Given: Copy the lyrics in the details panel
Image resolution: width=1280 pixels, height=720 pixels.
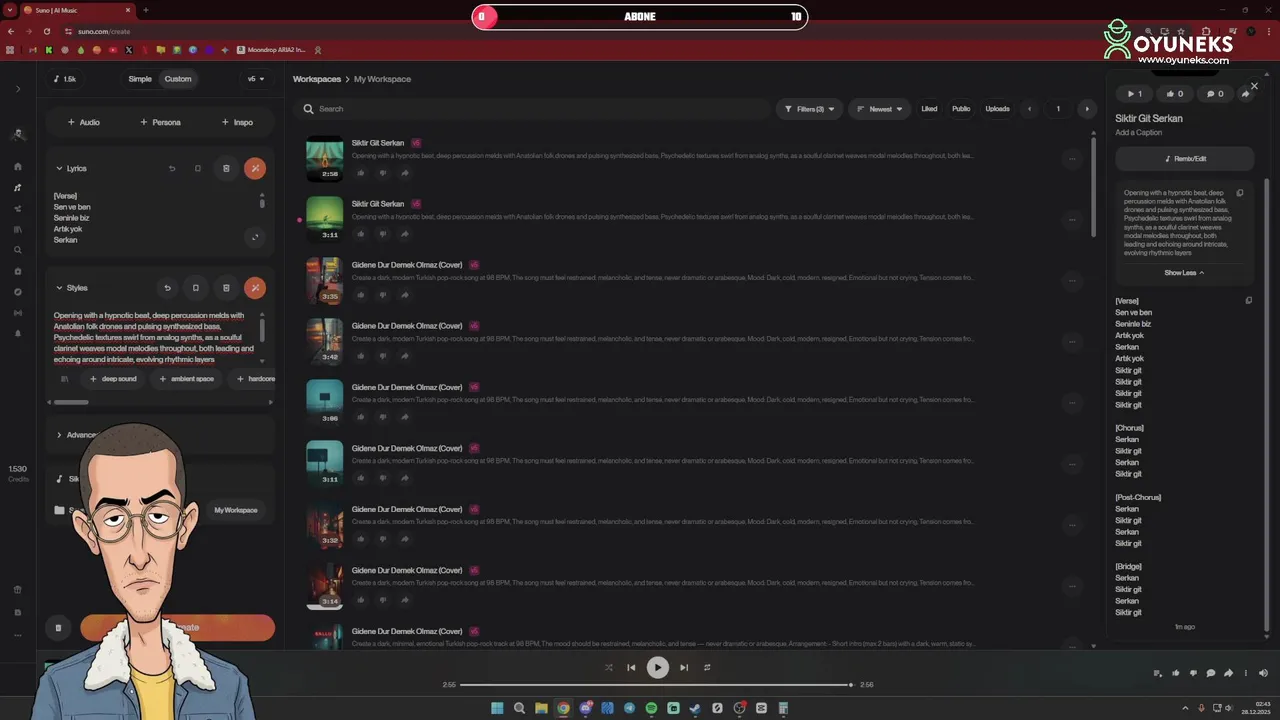Looking at the screenshot, I should [x=1248, y=300].
